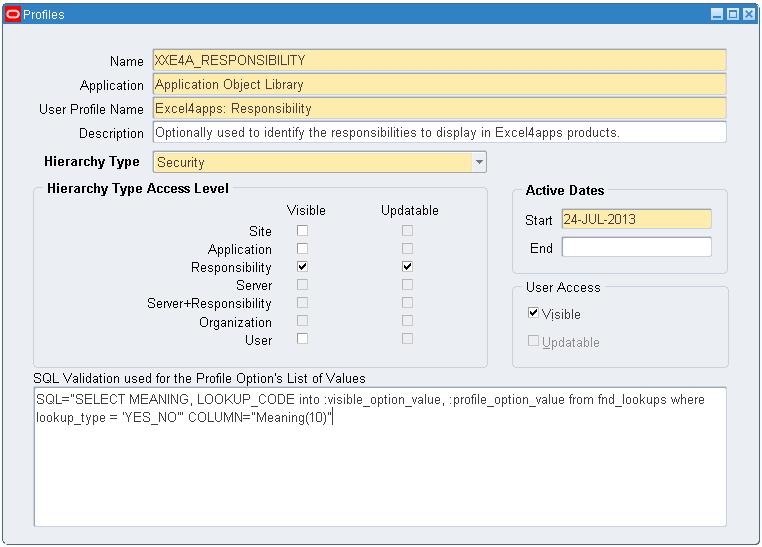Enable User Access Updatable checkbox
Viewport: 762px width, 547px height.
click(x=533, y=341)
